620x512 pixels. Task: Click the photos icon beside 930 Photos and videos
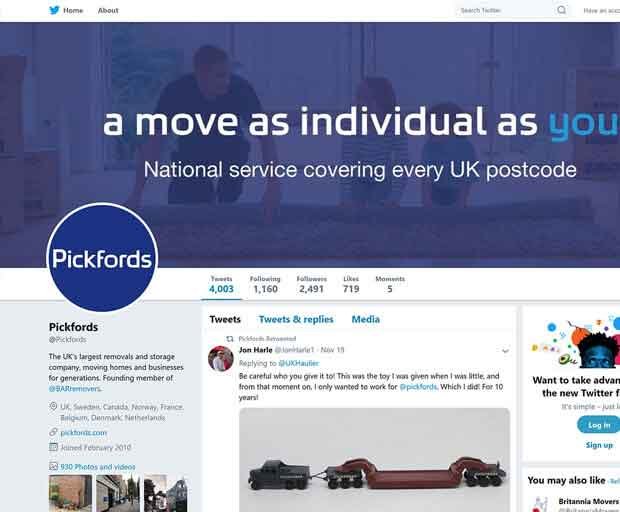point(53,467)
